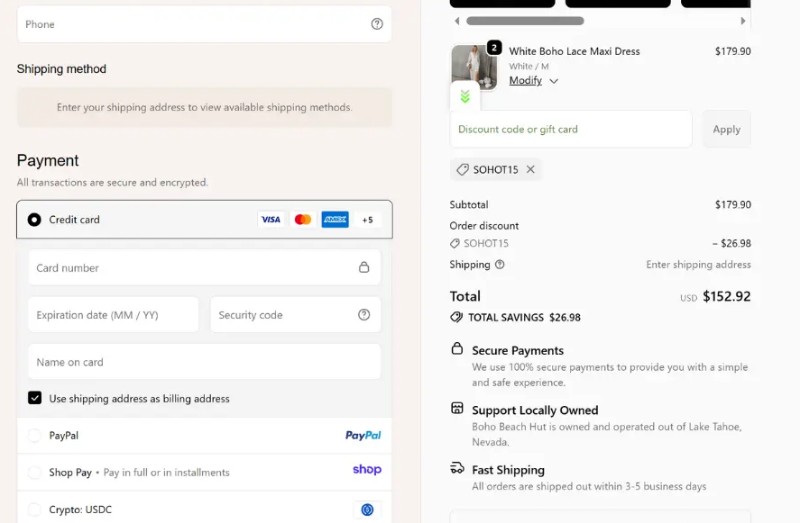Click the Apply discount button
The width and height of the screenshot is (800, 523).
point(727,129)
